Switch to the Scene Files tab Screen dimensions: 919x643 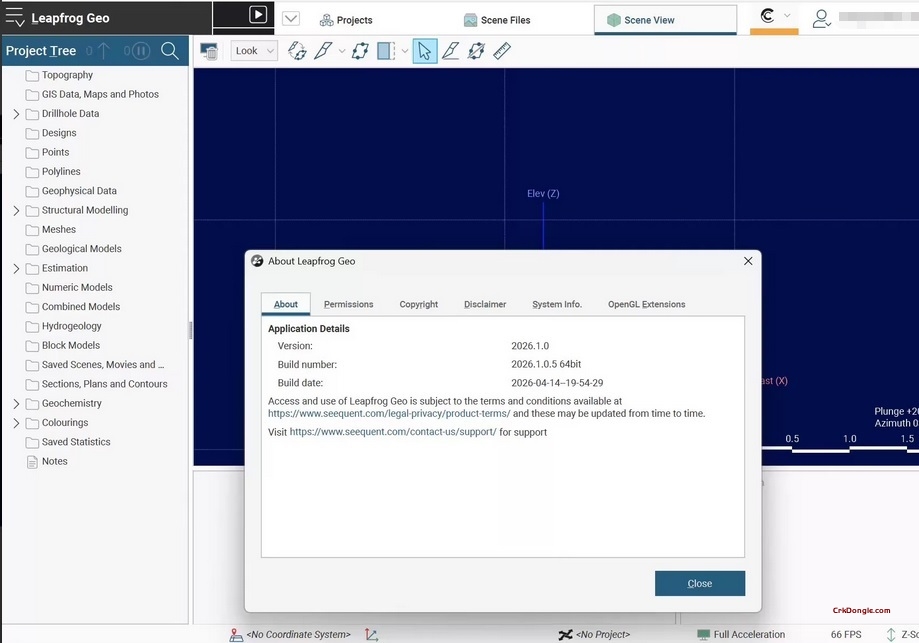(x=497, y=20)
